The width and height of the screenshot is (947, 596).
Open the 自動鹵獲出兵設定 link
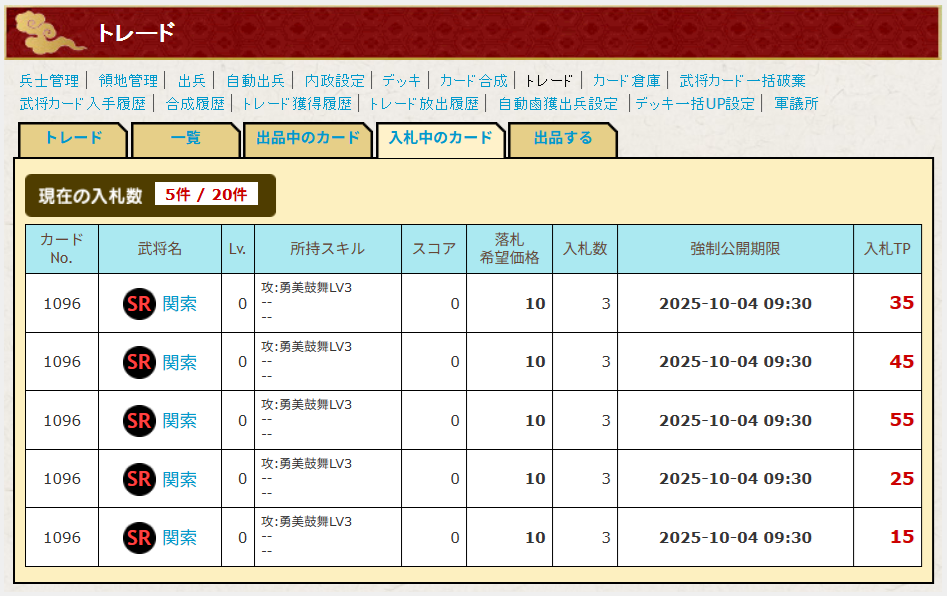tap(558, 104)
